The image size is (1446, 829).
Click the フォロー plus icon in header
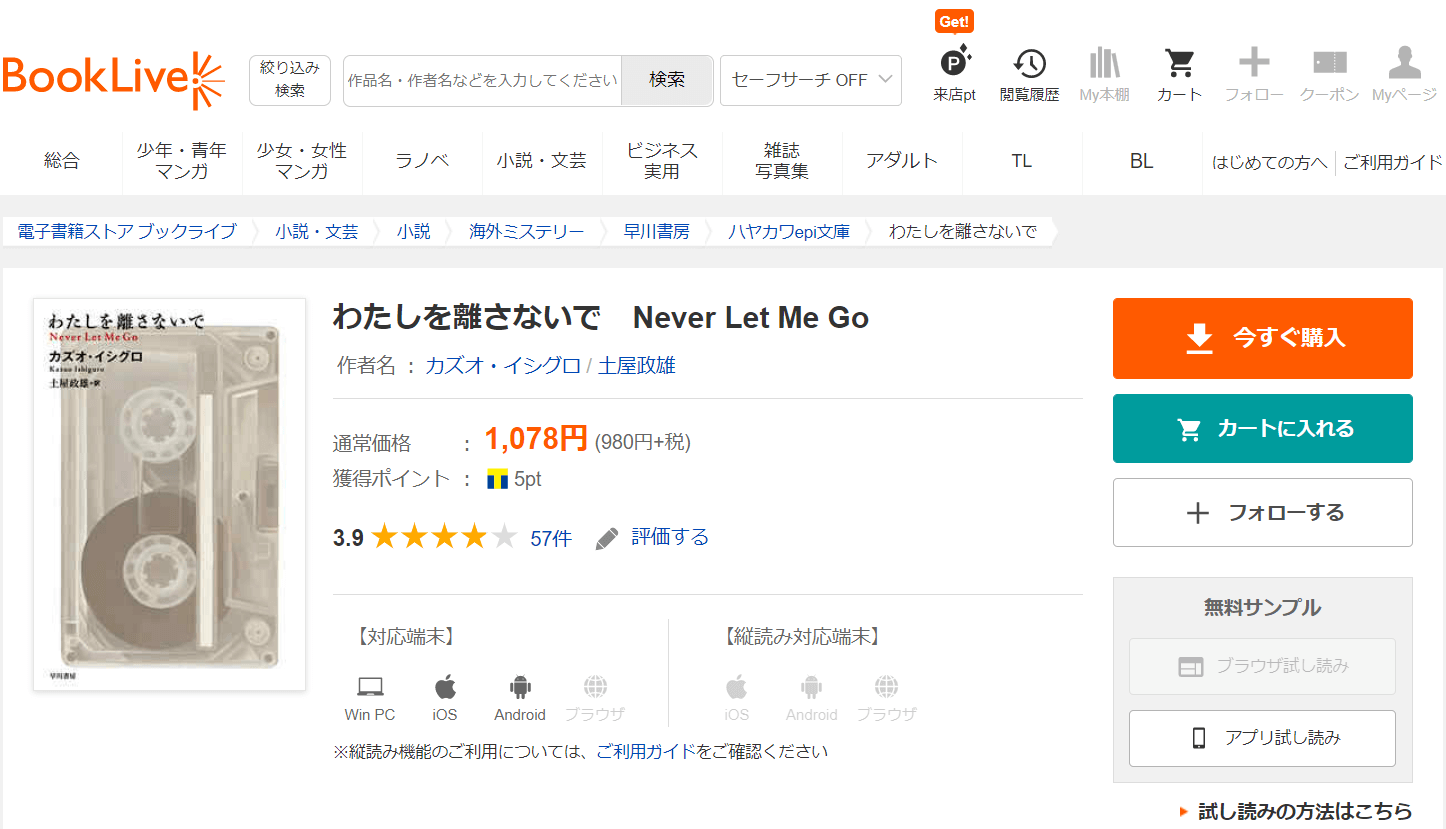click(x=1254, y=64)
